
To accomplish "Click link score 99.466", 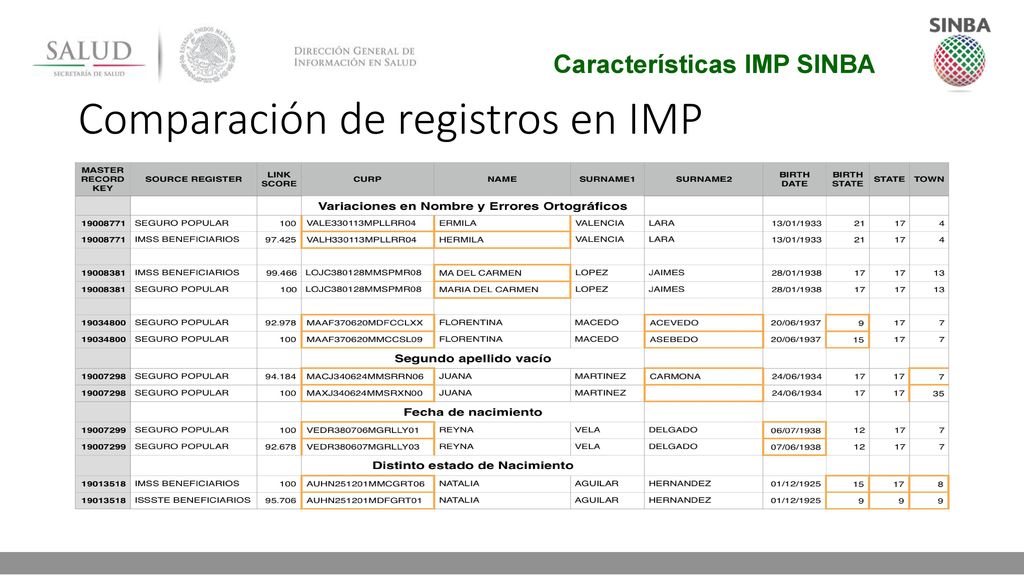I will coord(281,273).
